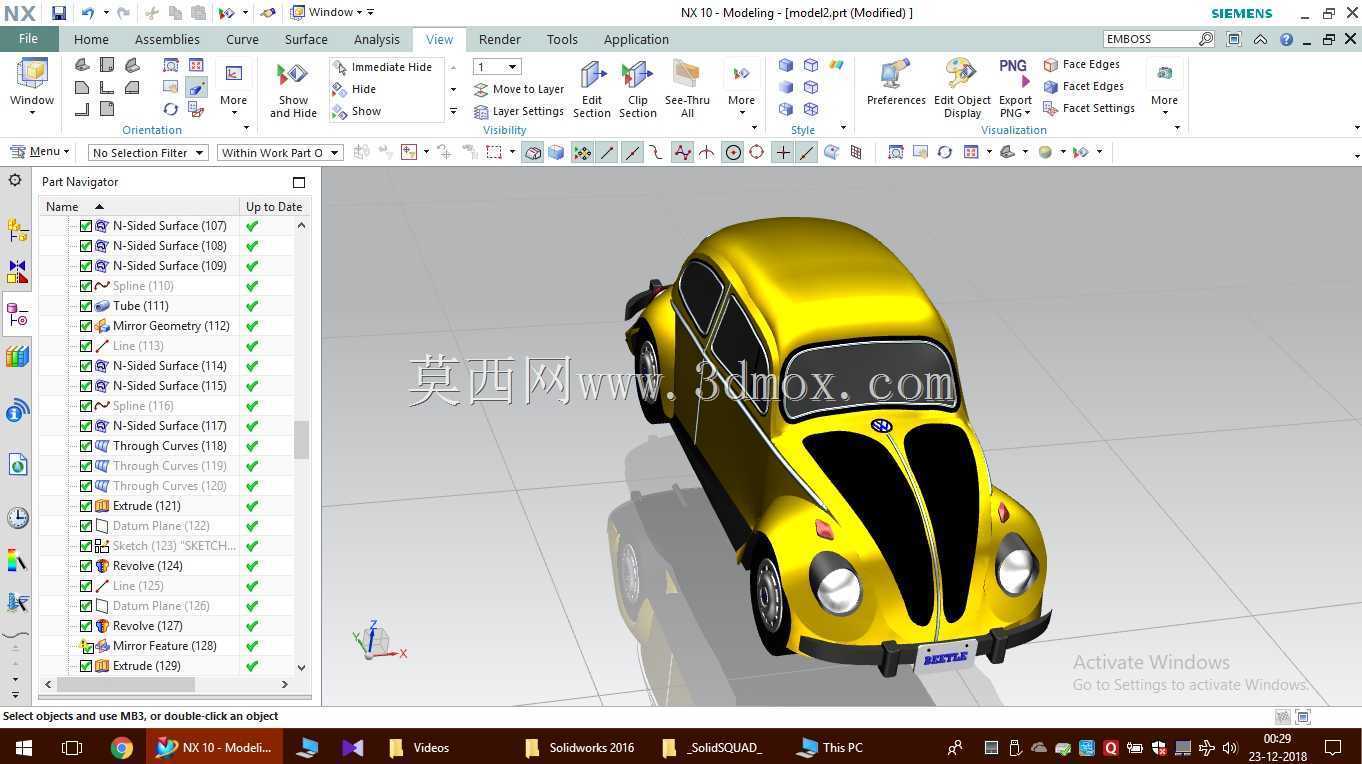1362x764 pixels.
Task: Expand More in Orientation group
Action: click(x=233, y=86)
